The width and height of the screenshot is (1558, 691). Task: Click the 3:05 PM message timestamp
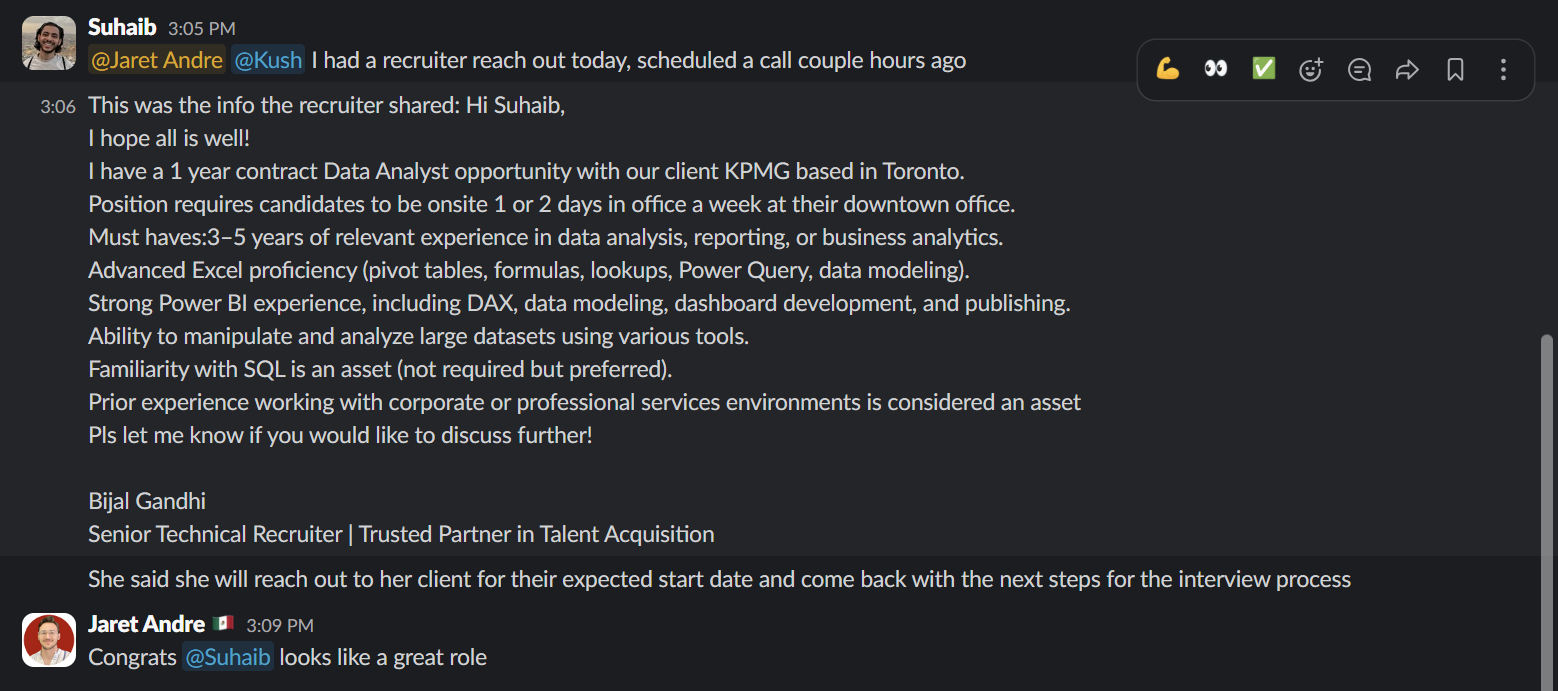[x=202, y=29]
